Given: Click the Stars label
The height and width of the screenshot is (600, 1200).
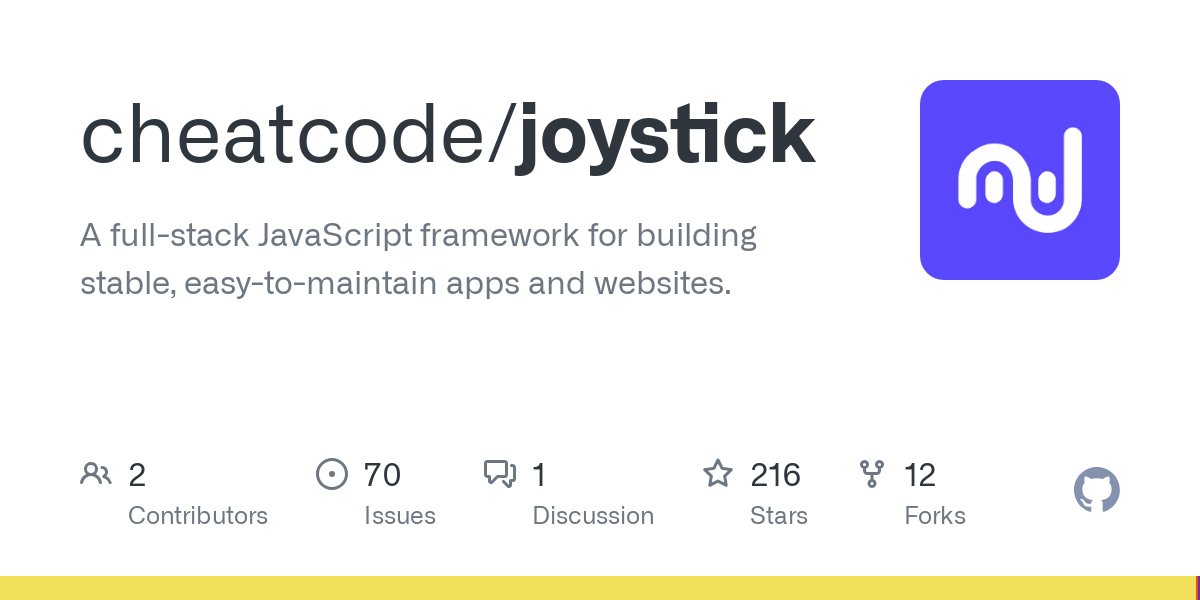Looking at the screenshot, I should point(779,516).
